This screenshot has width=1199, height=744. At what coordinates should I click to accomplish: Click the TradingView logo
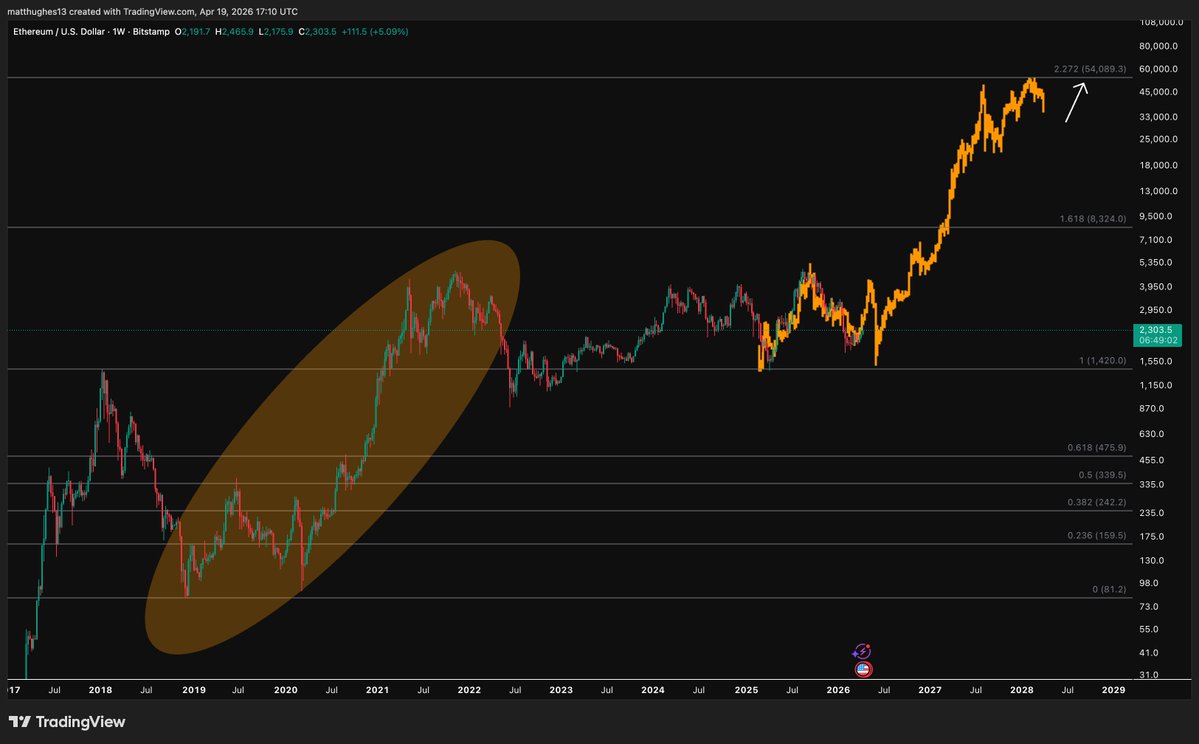tap(67, 722)
